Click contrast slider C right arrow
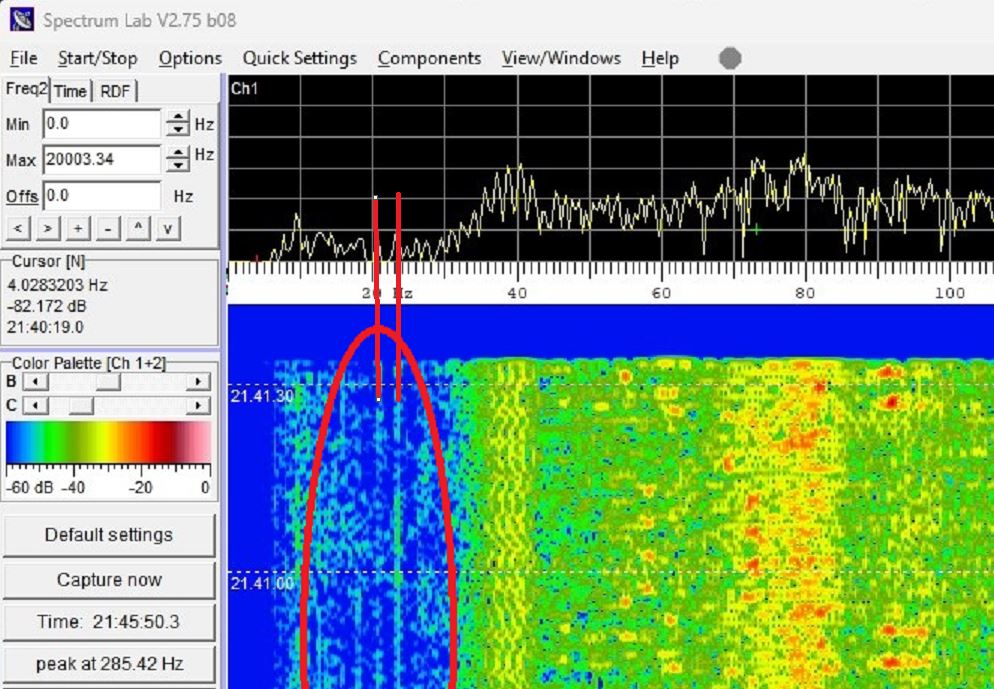Image resolution: width=994 pixels, height=689 pixels. pyautogui.click(x=198, y=406)
